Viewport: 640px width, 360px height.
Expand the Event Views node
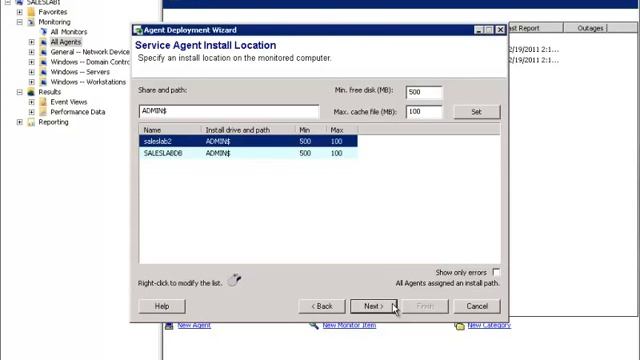tap(32, 102)
